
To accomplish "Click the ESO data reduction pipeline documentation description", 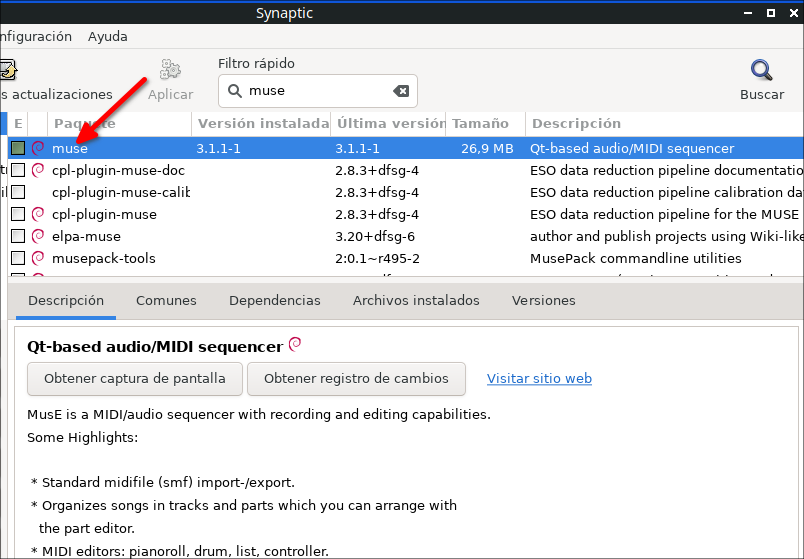I will point(667,170).
